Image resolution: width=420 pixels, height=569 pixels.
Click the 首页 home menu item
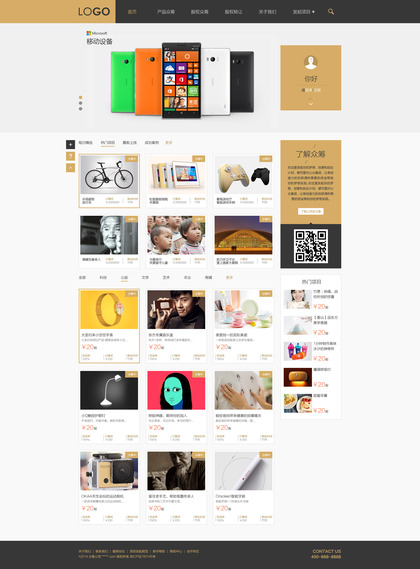click(132, 12)
